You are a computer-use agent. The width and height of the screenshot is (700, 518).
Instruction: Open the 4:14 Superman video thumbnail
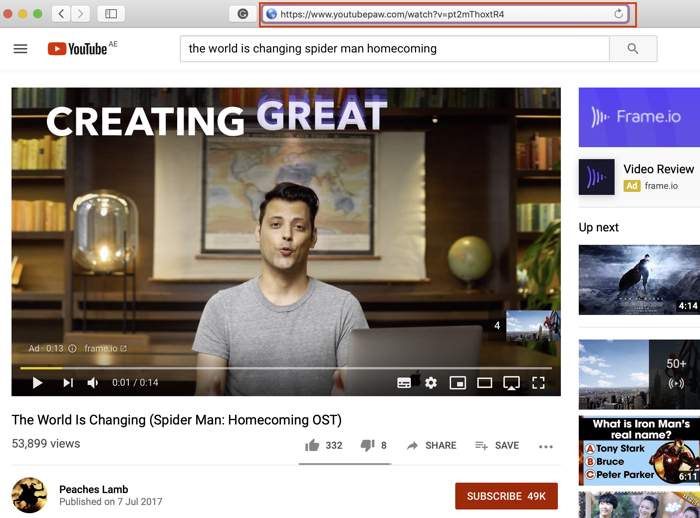[x=639, y=280]
